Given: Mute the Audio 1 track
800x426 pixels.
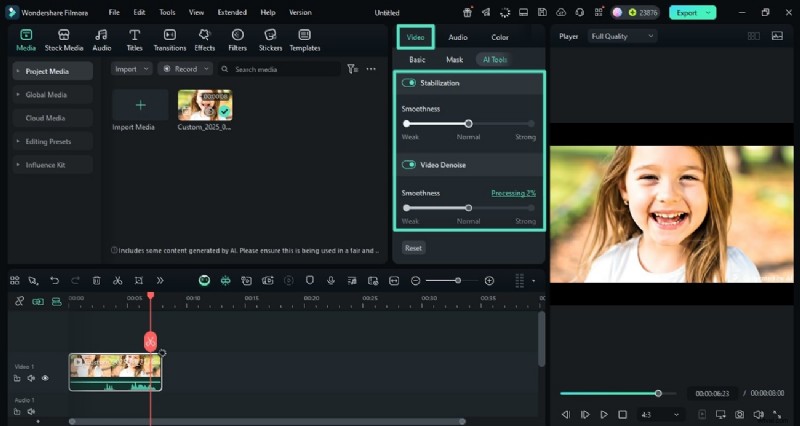Looking at the screenshot, I should [31, 411].
